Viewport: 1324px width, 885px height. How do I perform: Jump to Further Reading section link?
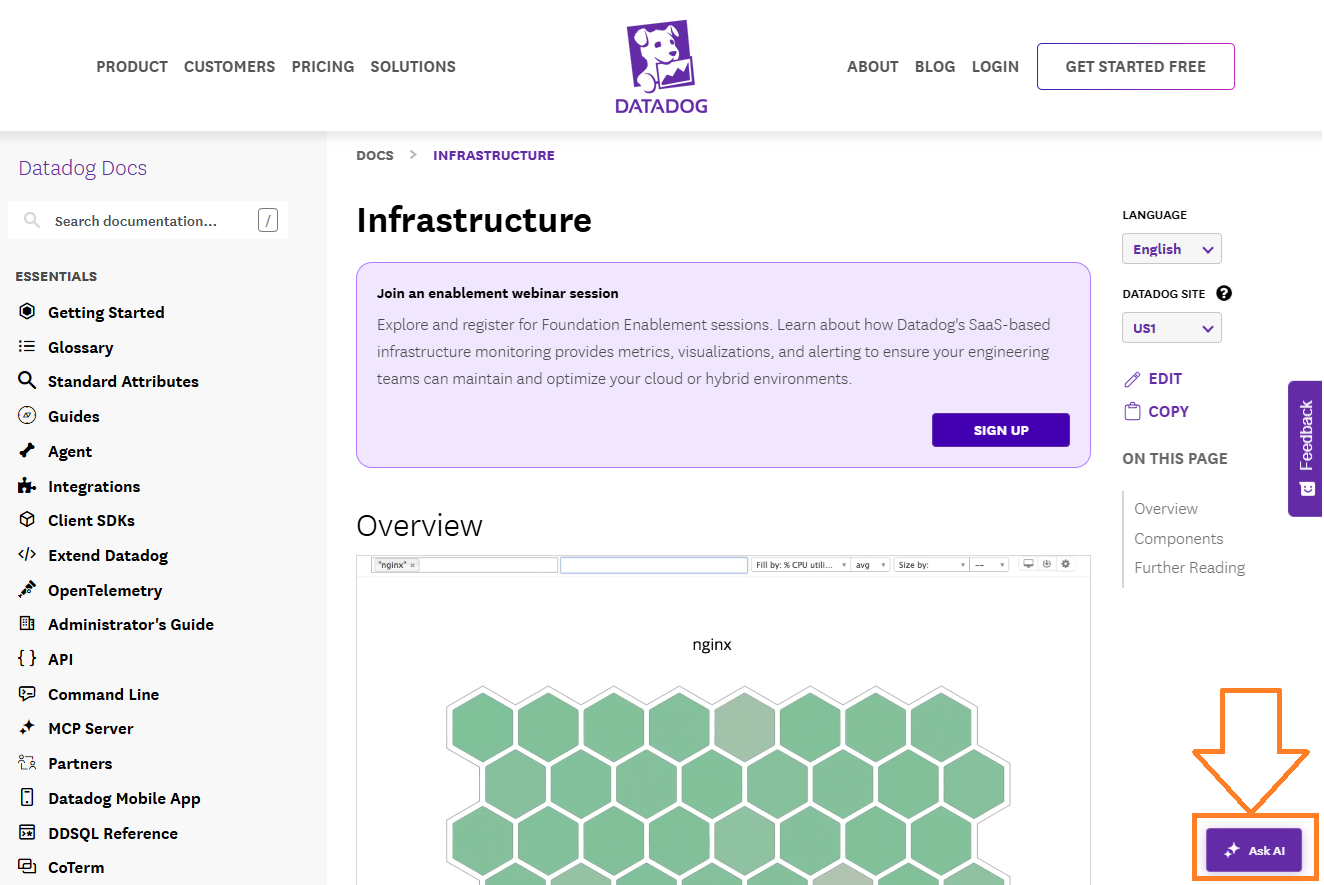tap(1190, 568)
